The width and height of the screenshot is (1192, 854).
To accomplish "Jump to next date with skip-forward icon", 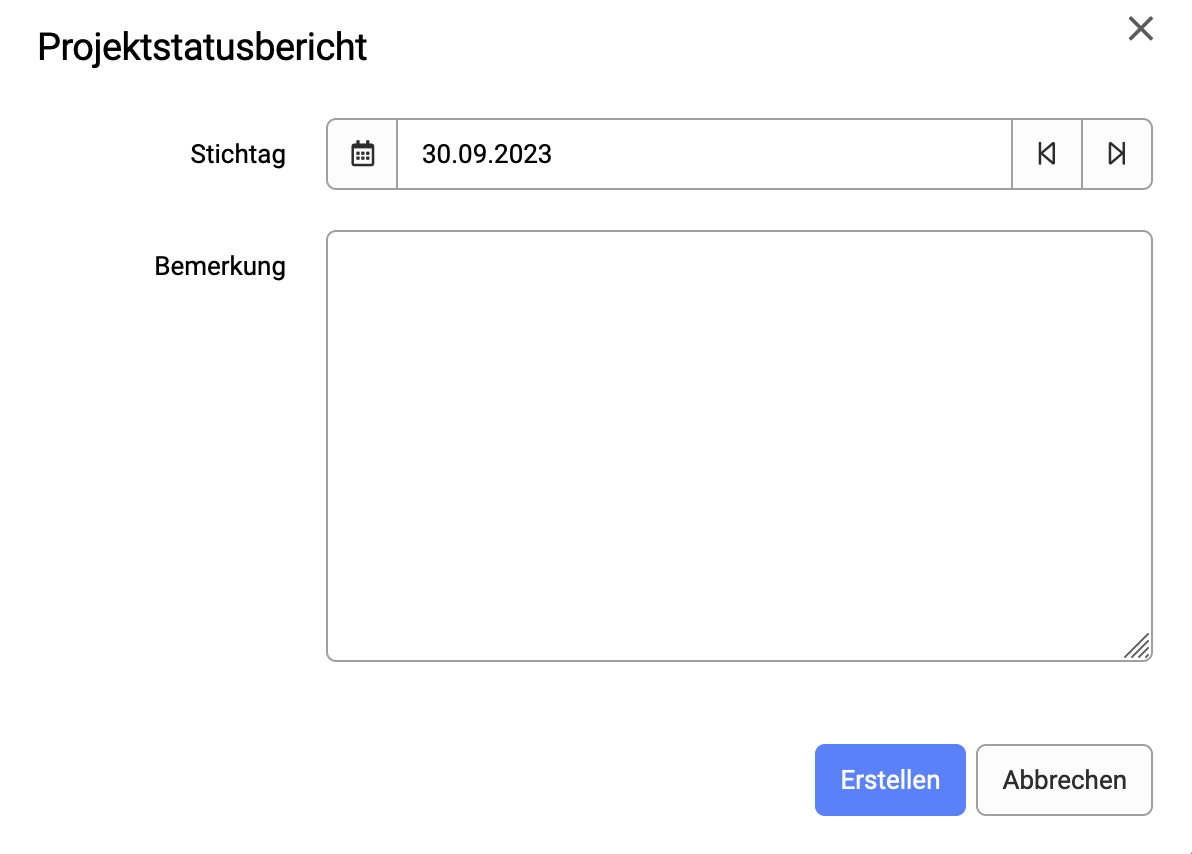I will pyautogui.click(x=1117, y=154).
